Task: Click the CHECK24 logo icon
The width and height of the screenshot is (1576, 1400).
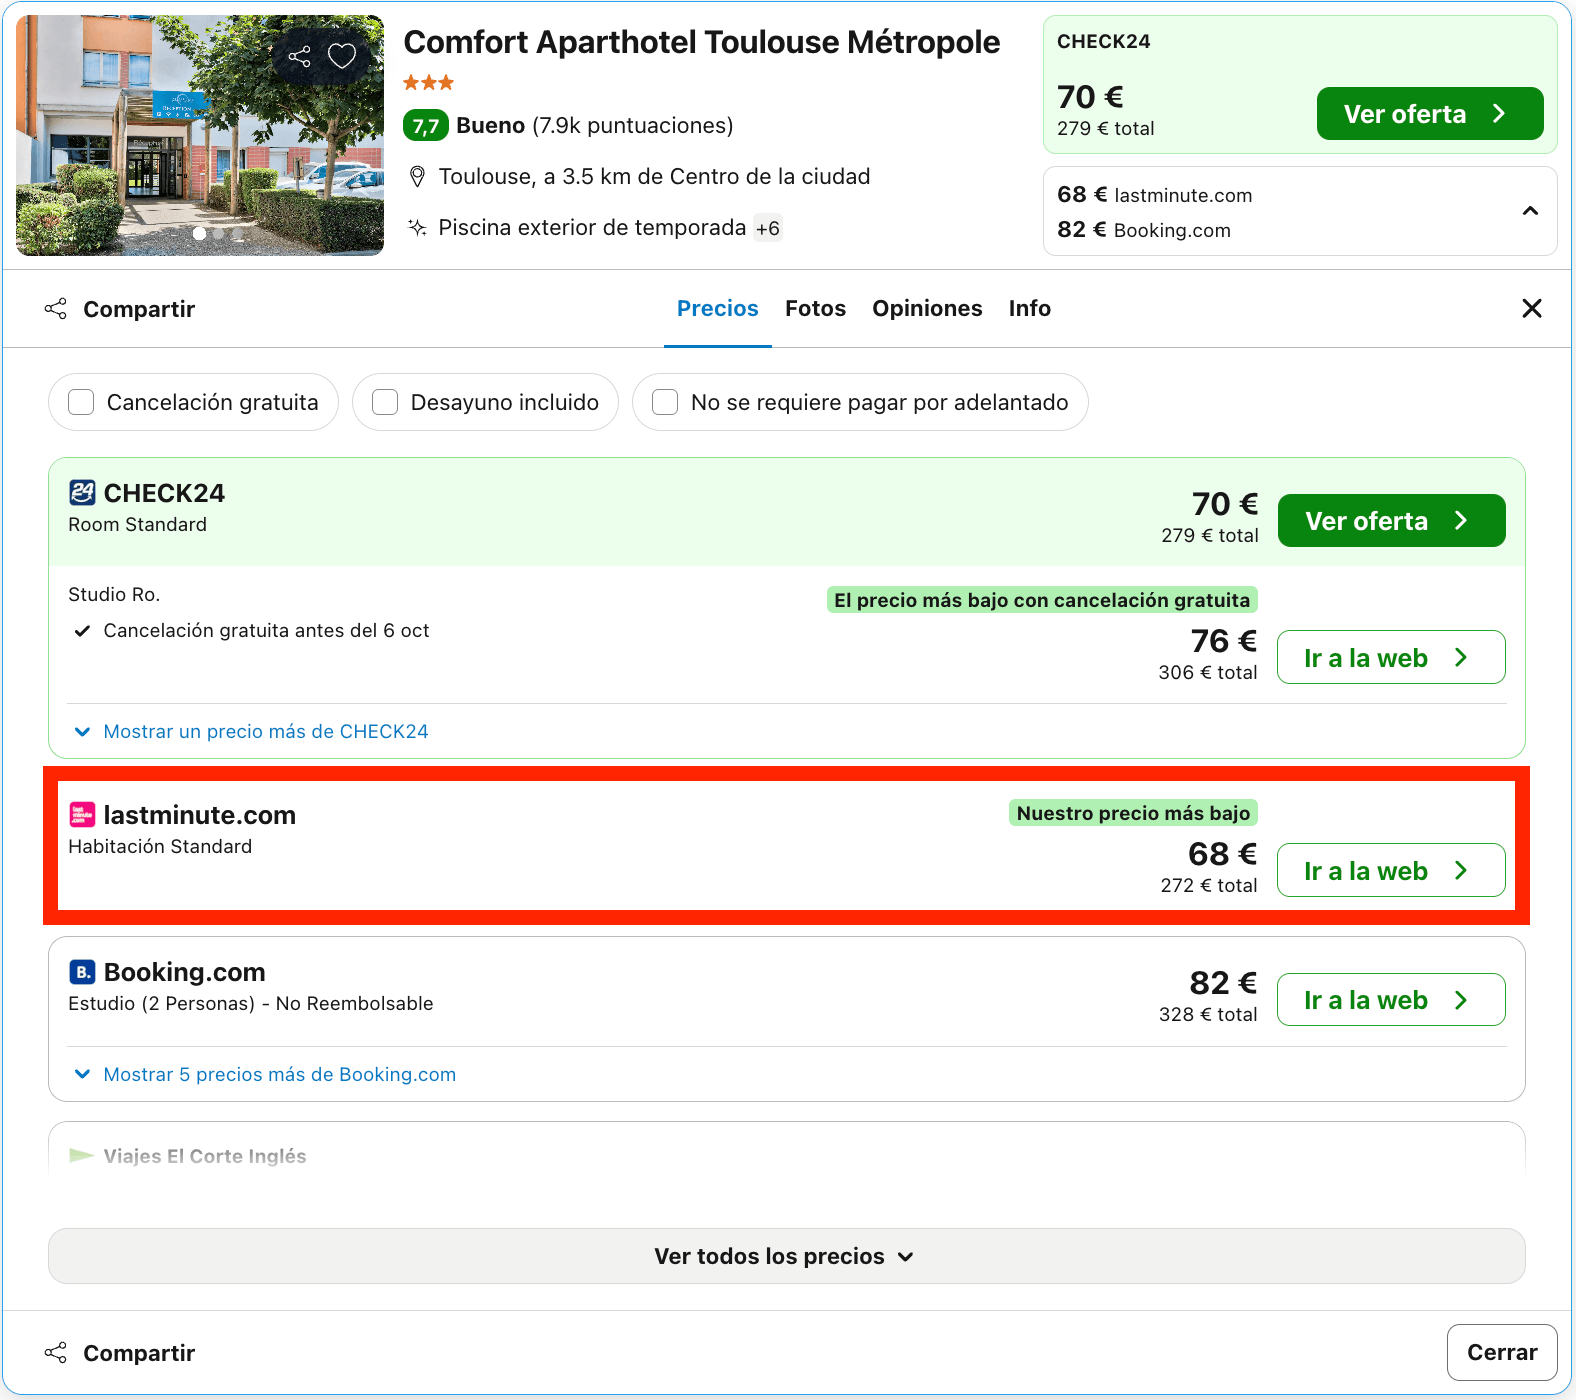Action: [x=82, y=493]
